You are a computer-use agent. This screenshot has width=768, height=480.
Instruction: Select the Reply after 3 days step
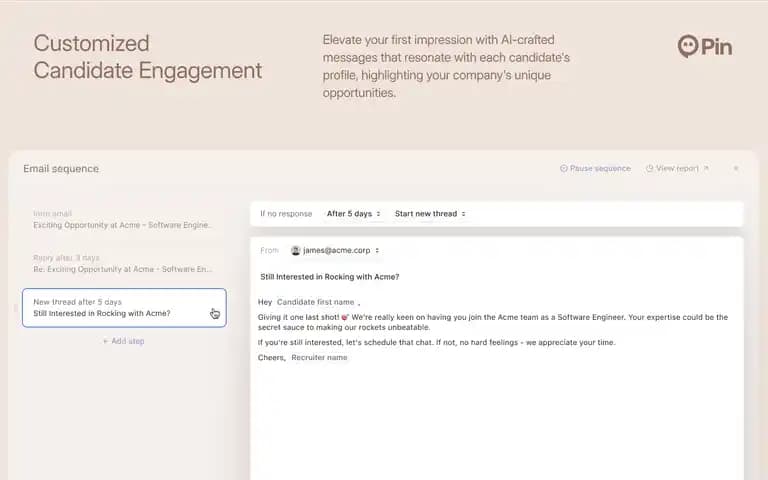[x=123, y=264]
